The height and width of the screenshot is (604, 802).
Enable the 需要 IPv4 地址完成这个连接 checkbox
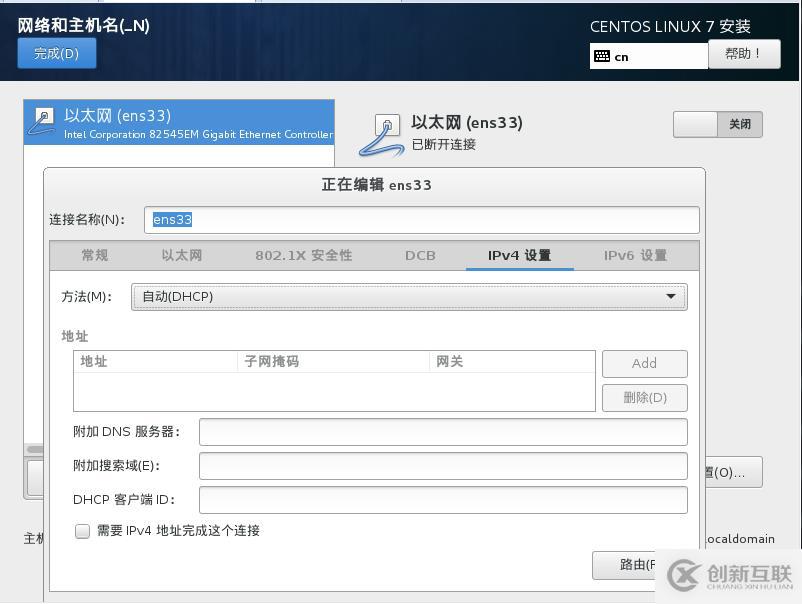click(82, 532)
